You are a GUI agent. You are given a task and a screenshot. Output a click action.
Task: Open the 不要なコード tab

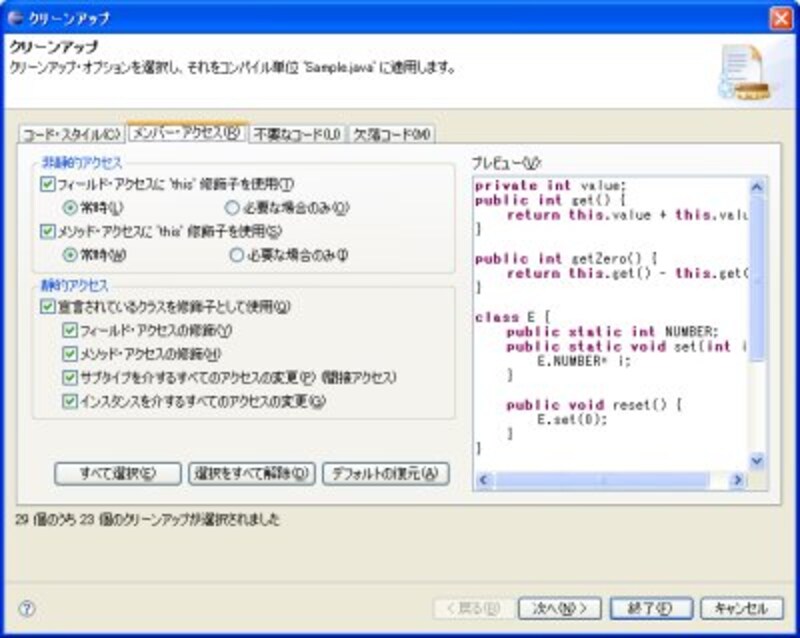pos(297,134)
